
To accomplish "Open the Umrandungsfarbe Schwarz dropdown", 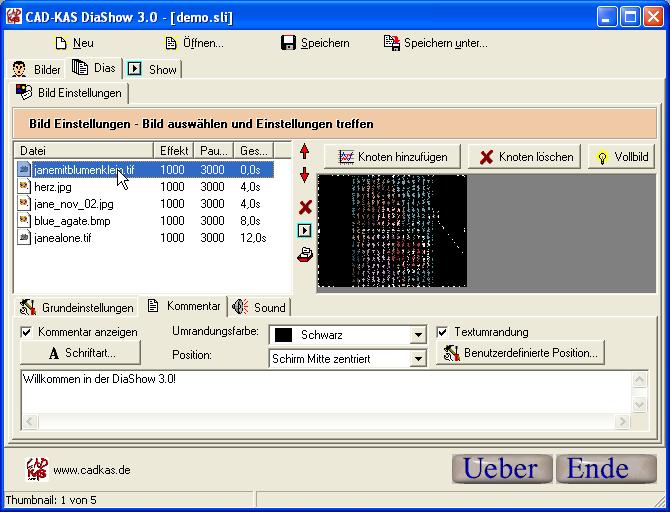I will point(418,335).
